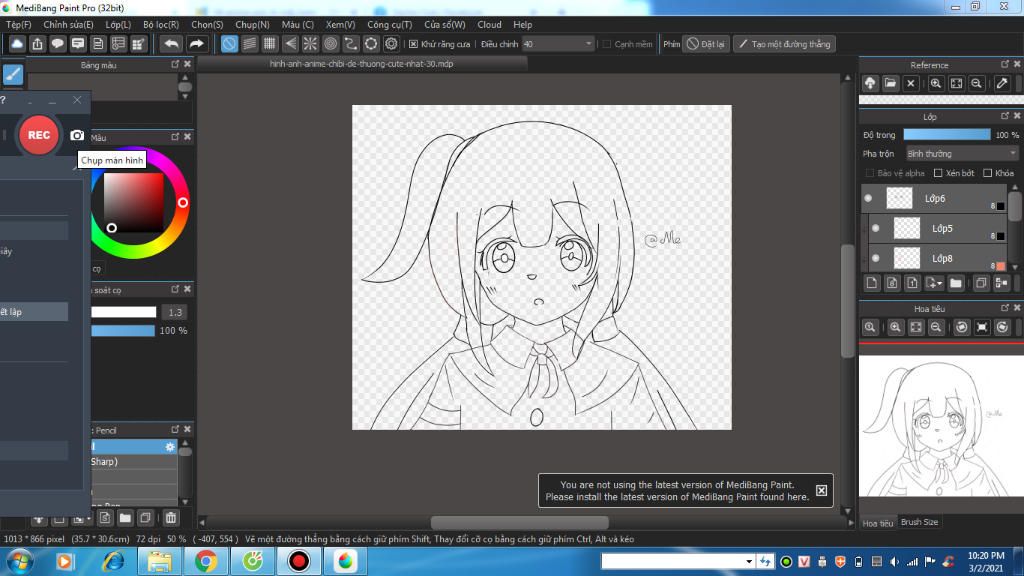The image size is (1024, 576).
Task: Open Cloud menu
Action: [489, 24]
